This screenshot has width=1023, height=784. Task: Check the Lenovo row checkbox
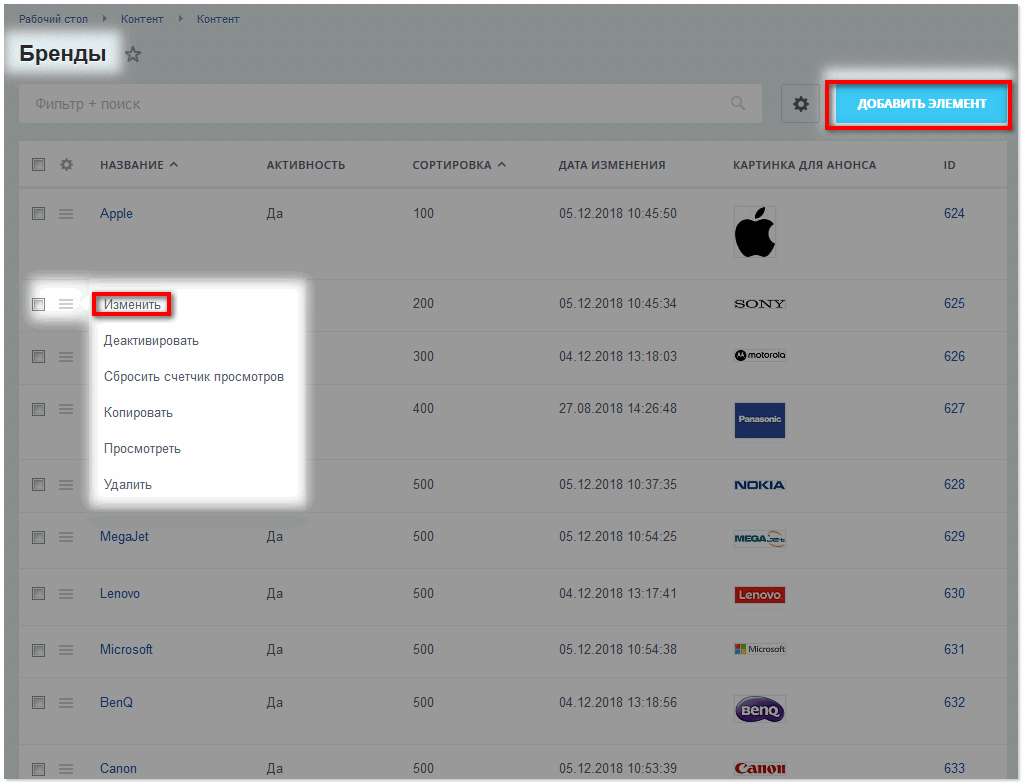pyautogui.click(x=38, y=594)
